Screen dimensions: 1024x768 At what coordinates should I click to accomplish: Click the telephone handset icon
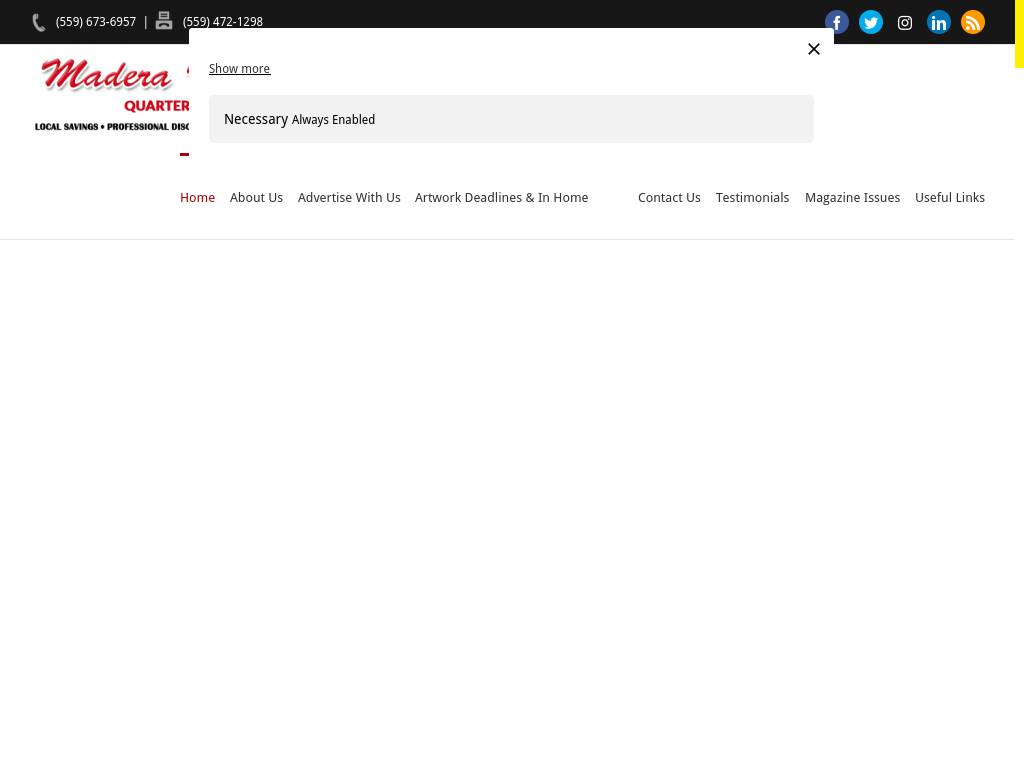[39, 22]
